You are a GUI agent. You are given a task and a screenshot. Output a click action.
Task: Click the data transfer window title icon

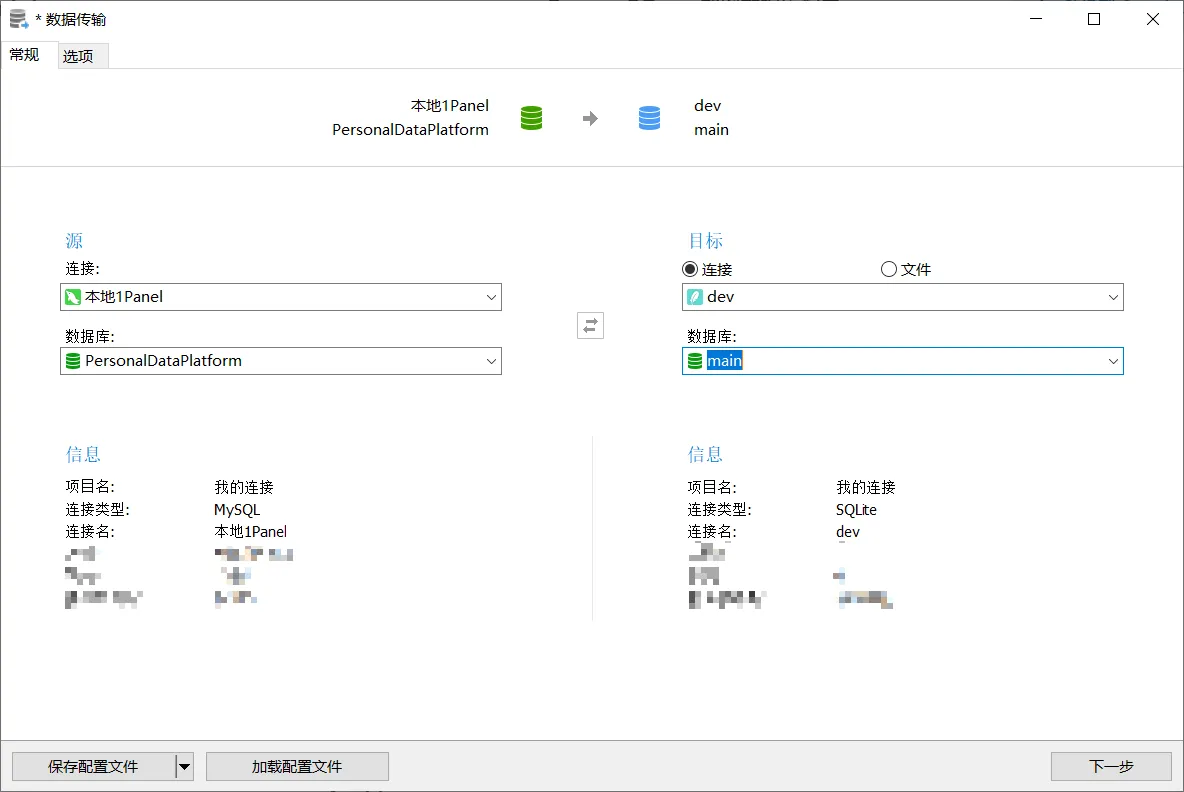pyautogui.click(x=19, y=19)
